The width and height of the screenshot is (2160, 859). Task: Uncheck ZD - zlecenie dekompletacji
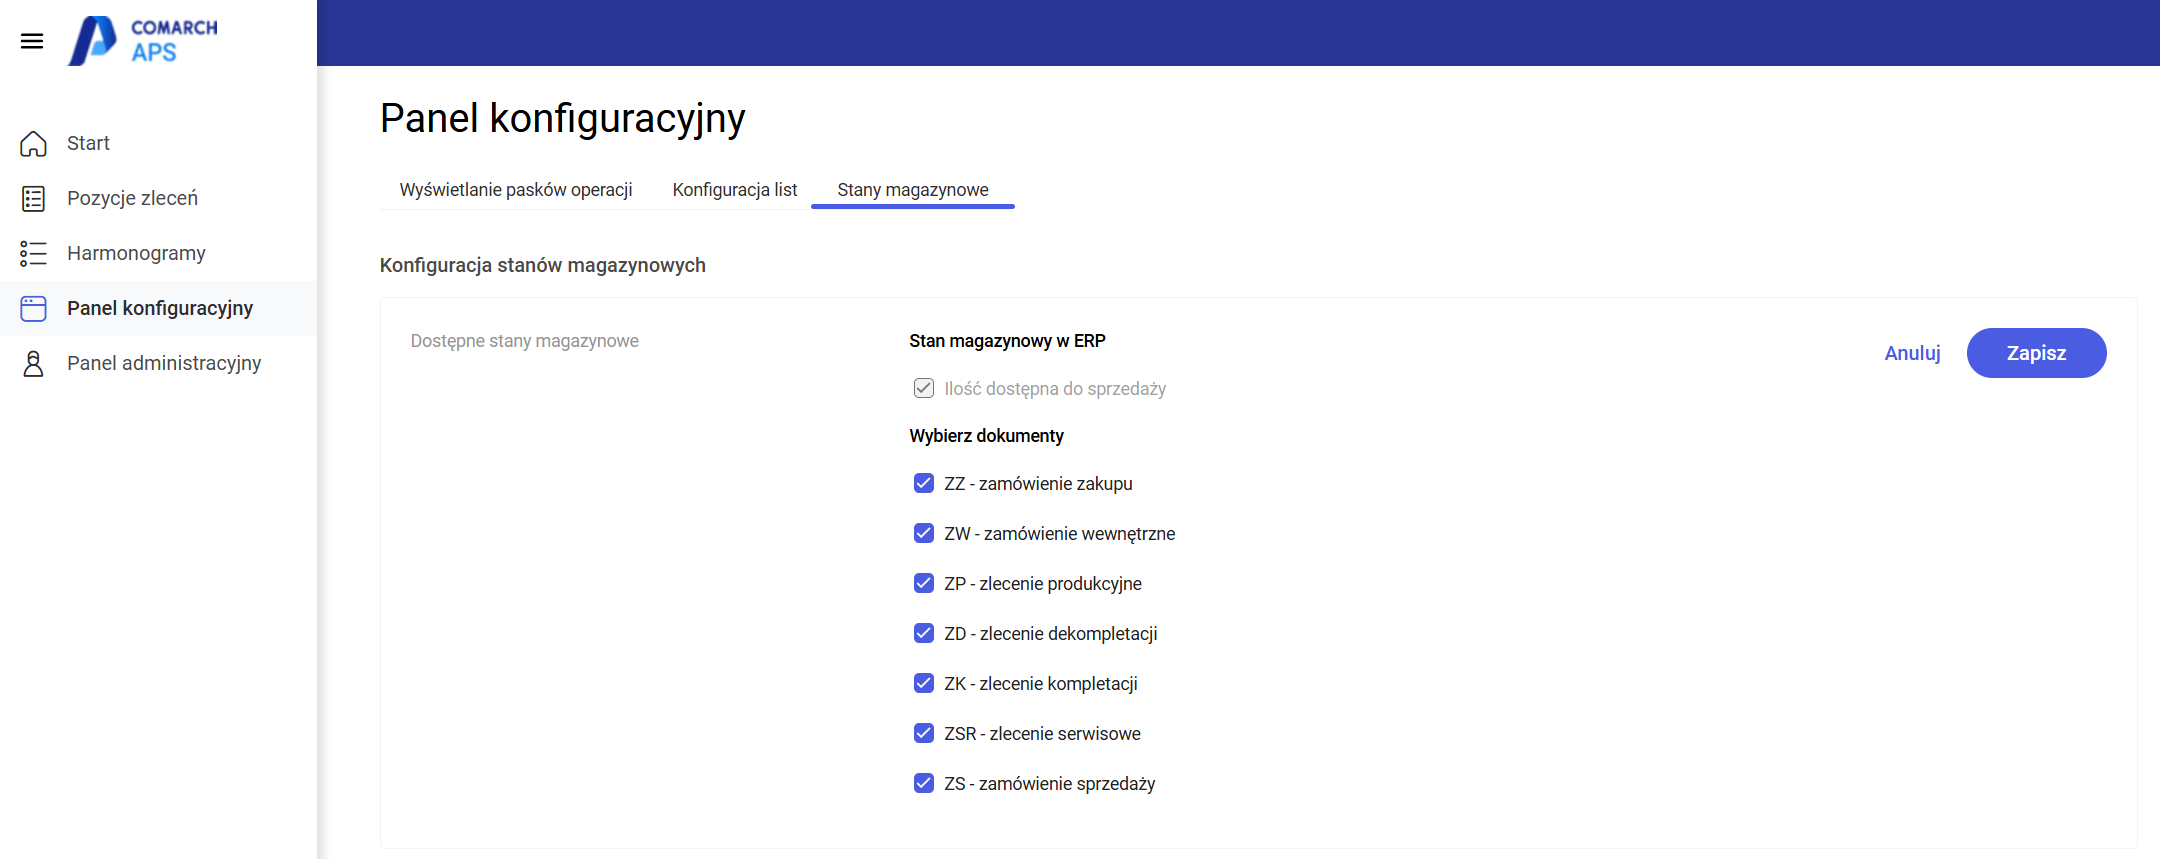click(x=924, y=633)
